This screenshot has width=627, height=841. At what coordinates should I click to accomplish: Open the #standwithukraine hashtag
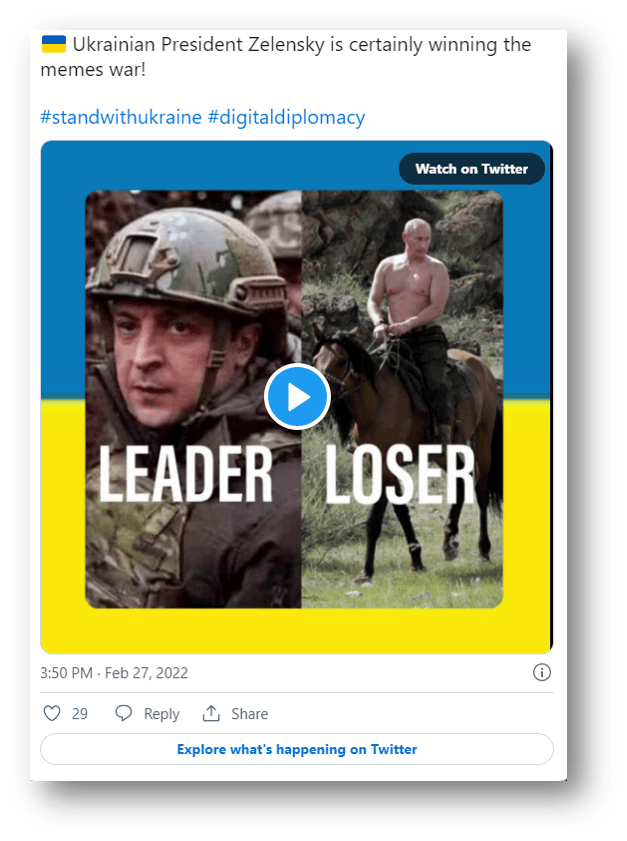click(121, 117)
